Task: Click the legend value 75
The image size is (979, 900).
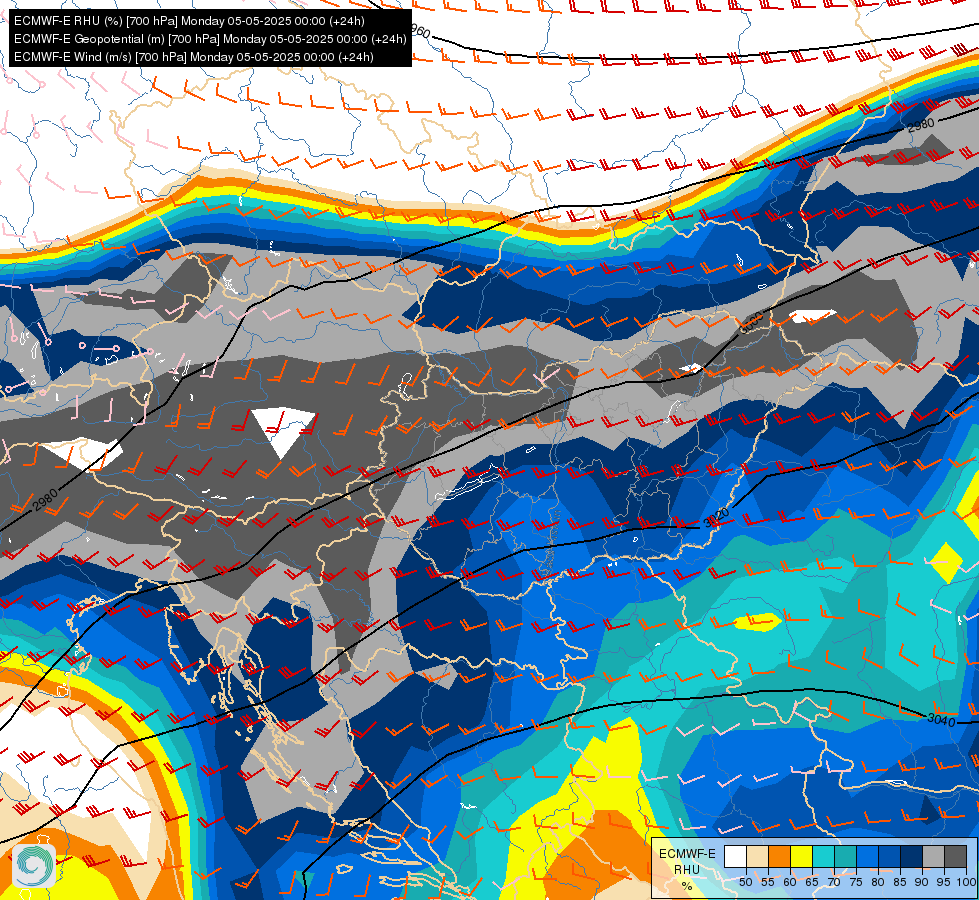Action: click(856, 882)
